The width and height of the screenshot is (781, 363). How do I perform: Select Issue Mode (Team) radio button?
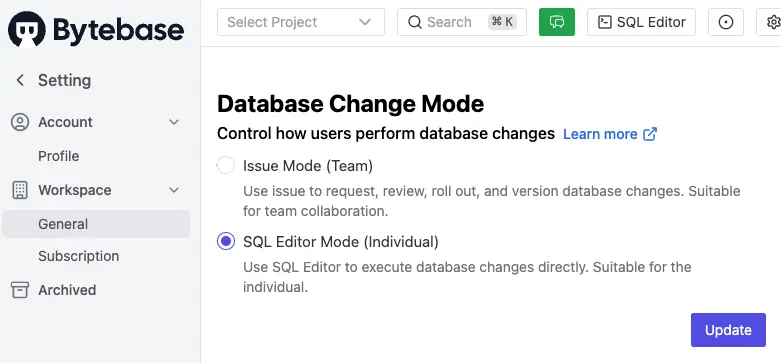tap(226, 165)
